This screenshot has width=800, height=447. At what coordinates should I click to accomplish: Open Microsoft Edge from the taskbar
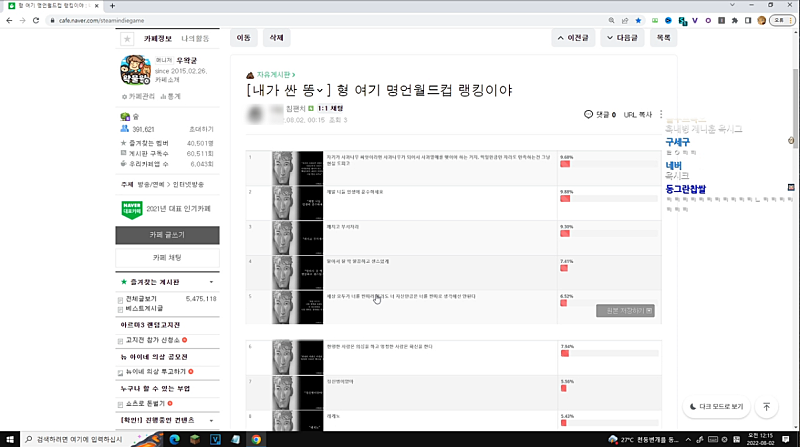point(174,439)
